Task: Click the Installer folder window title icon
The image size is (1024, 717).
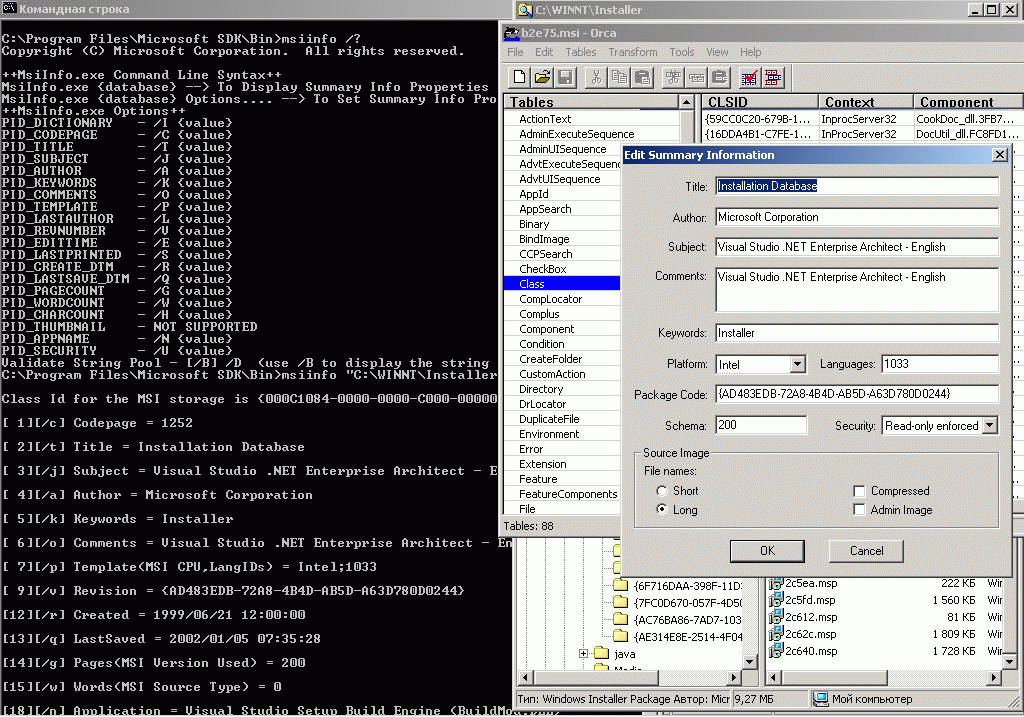Action: [525, 9]
